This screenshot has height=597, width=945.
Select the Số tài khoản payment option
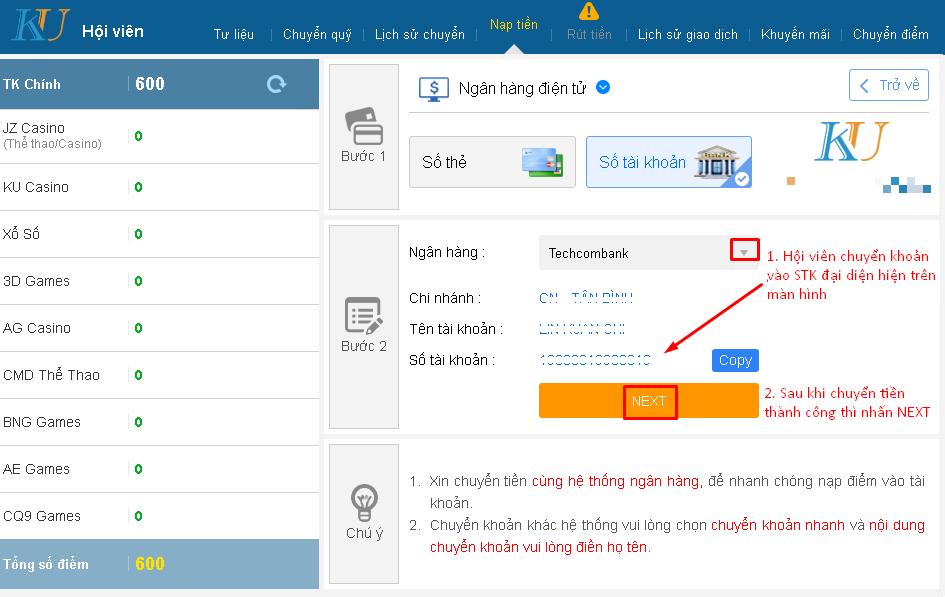click(668, 162)
